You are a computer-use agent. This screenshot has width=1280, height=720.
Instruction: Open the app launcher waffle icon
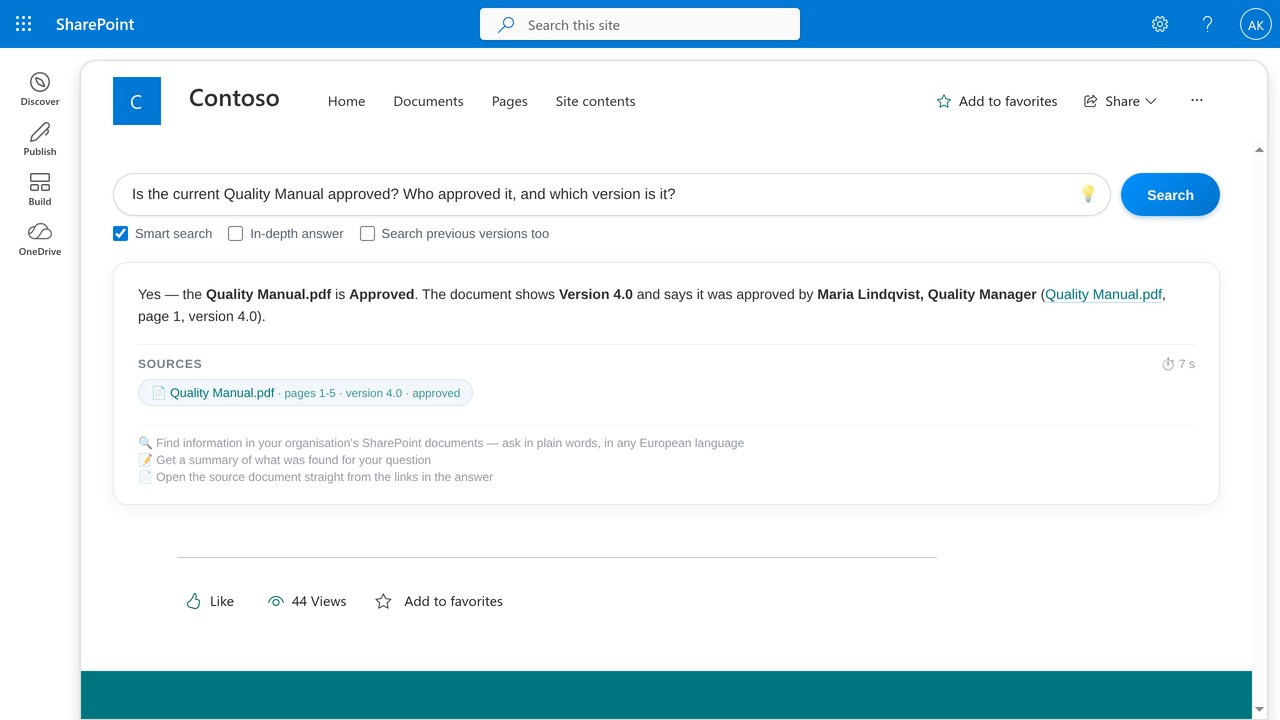(x=24, y=24)
